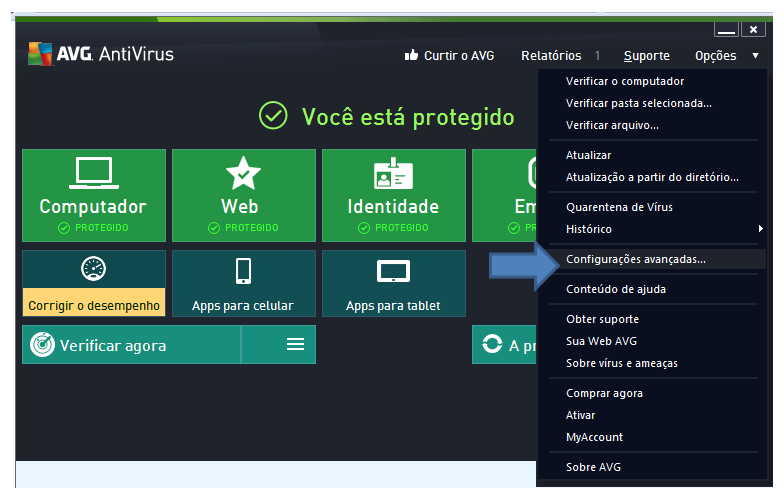
Task: Open the Relatórios menu
Action: click(551, 56)
